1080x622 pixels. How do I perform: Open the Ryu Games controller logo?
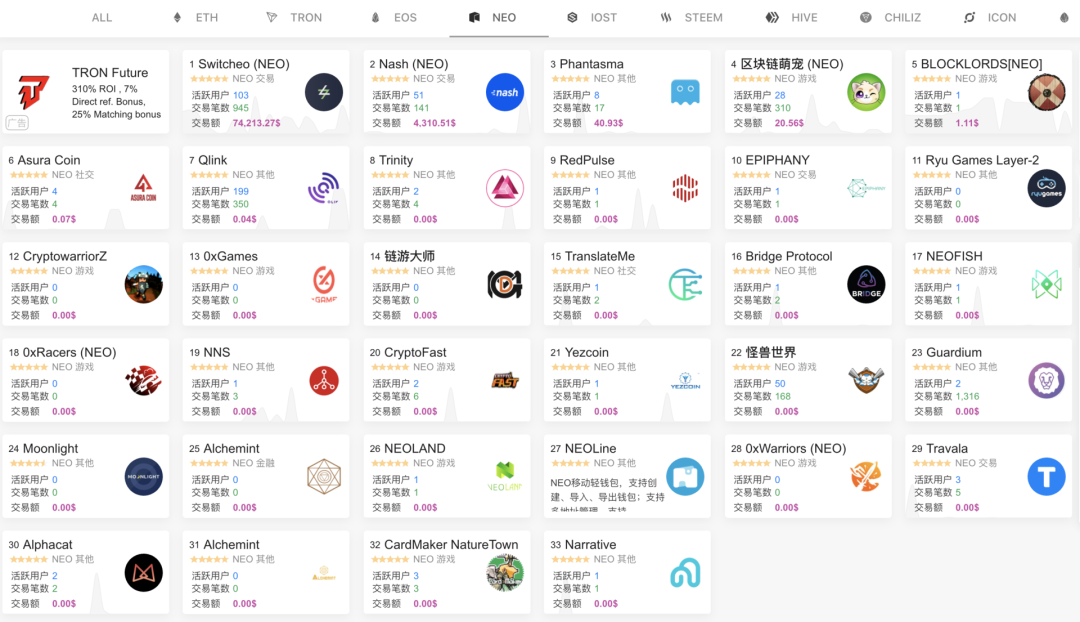pyautogui.click(x=1046, y=188)
